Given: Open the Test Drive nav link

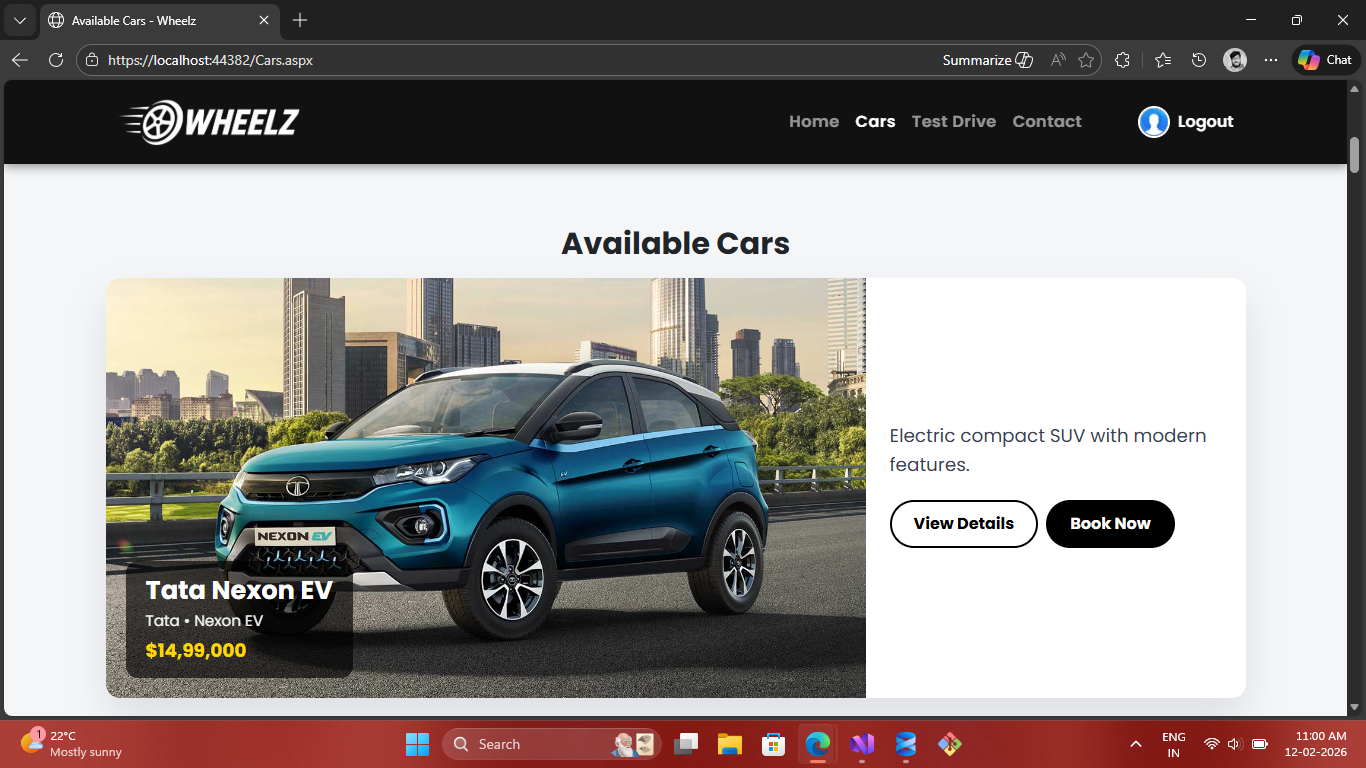Looking at the screenshot, I should tap(953, 122).
